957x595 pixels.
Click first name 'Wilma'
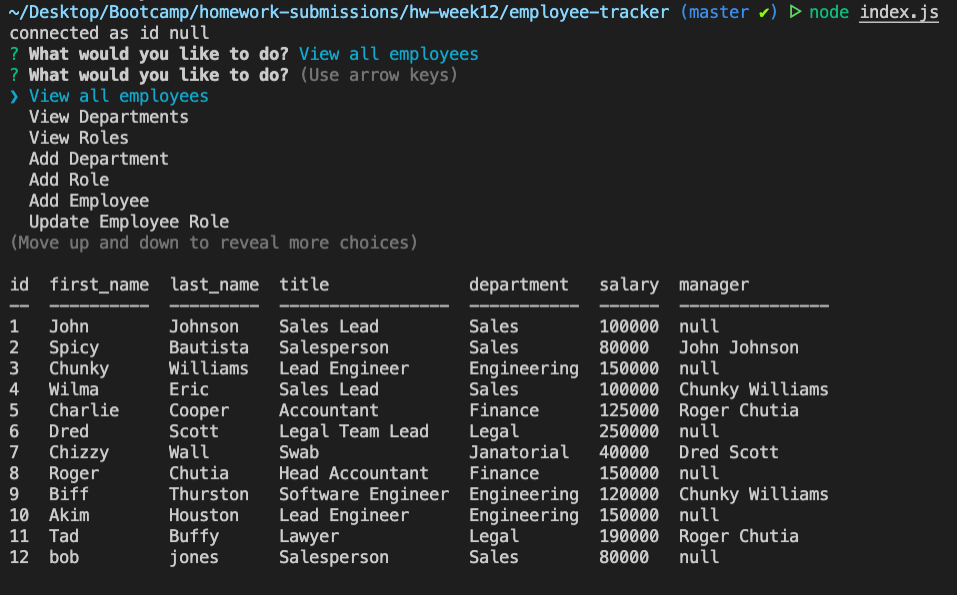(x=74, y=389)
